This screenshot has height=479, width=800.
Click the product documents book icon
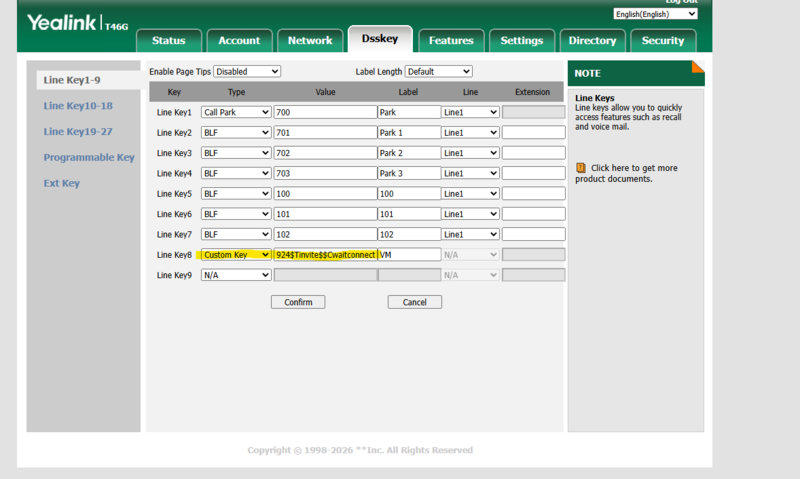pos(581,168)
